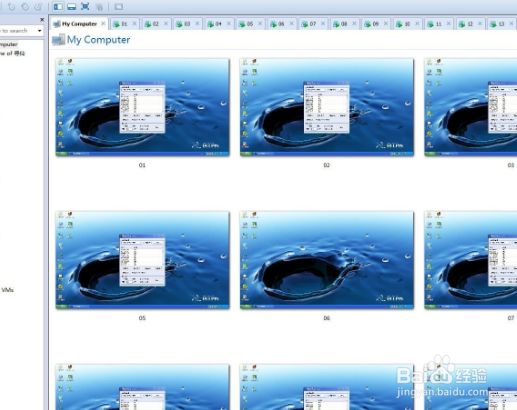Screen dimensions: 517x410
Task: Close the library sidebar panel
Action: tap(42, 20)
